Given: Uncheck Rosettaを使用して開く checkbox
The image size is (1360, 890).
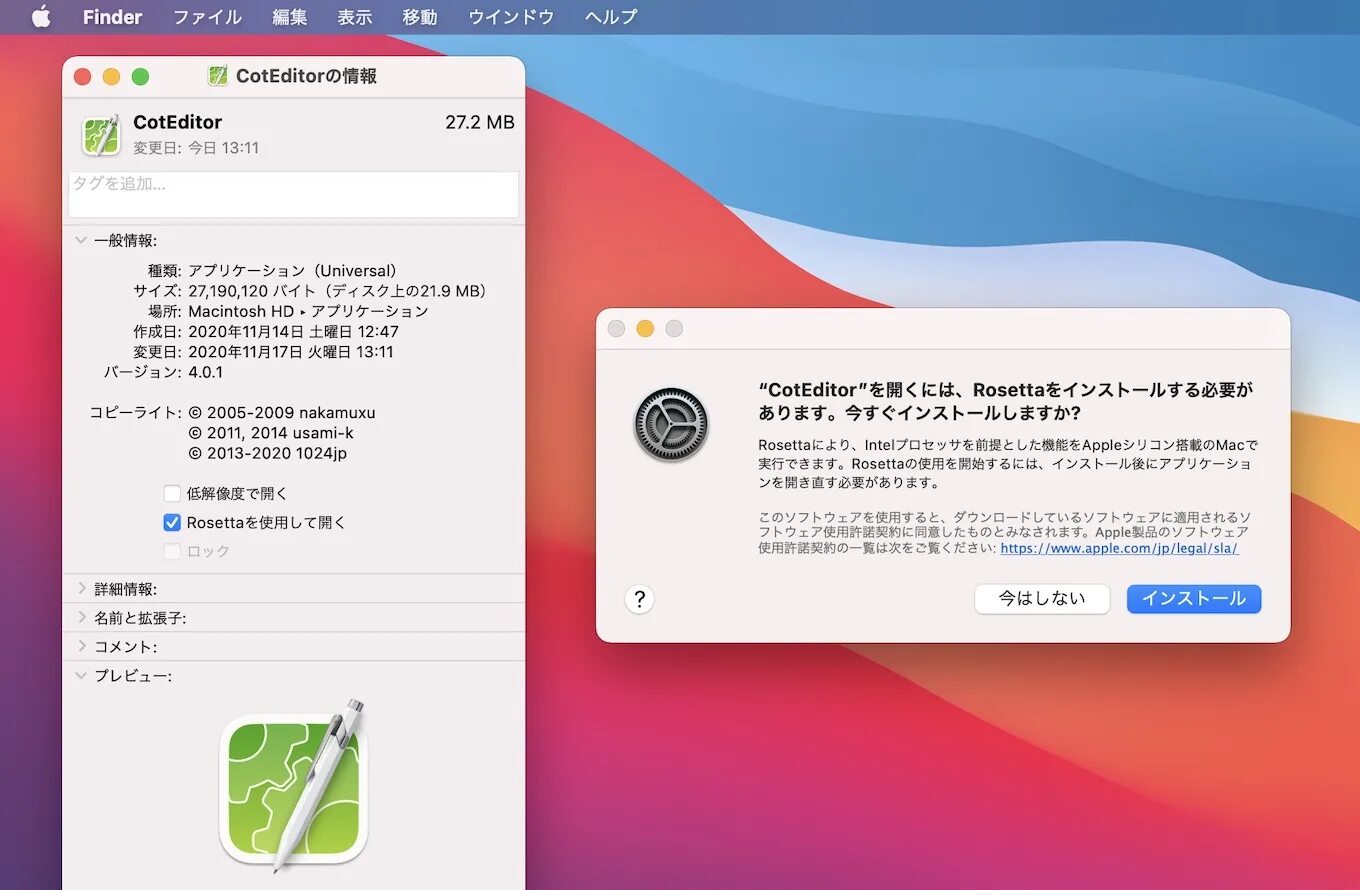Looking at the screenshot, I should pos(172,522).
